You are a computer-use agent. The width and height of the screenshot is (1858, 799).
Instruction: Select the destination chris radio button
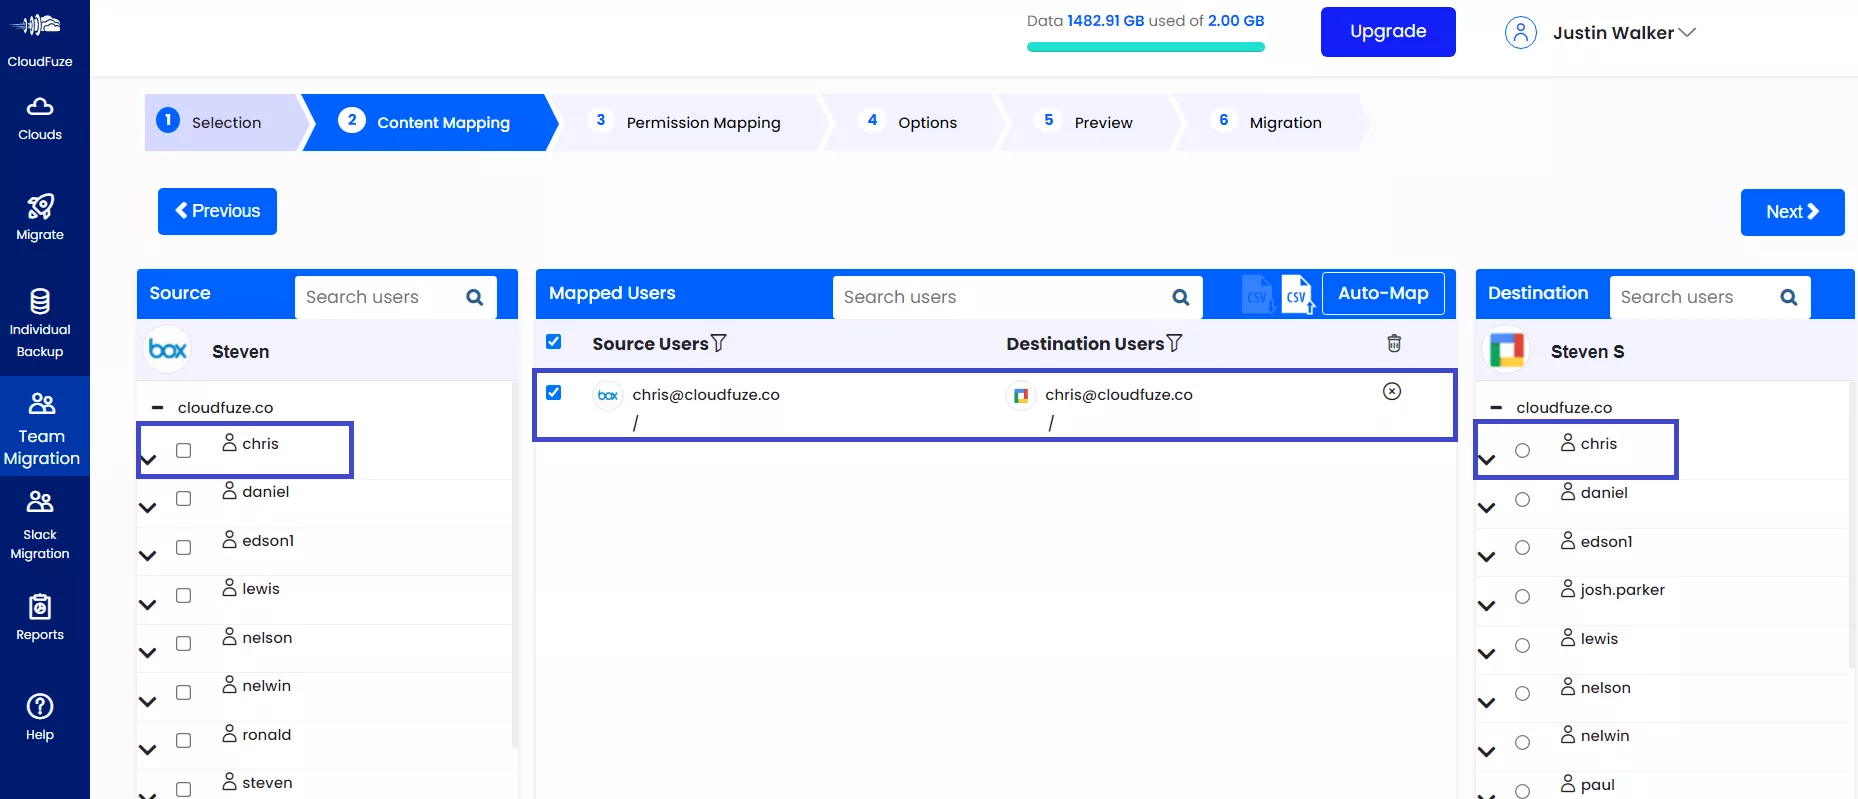1522,451
